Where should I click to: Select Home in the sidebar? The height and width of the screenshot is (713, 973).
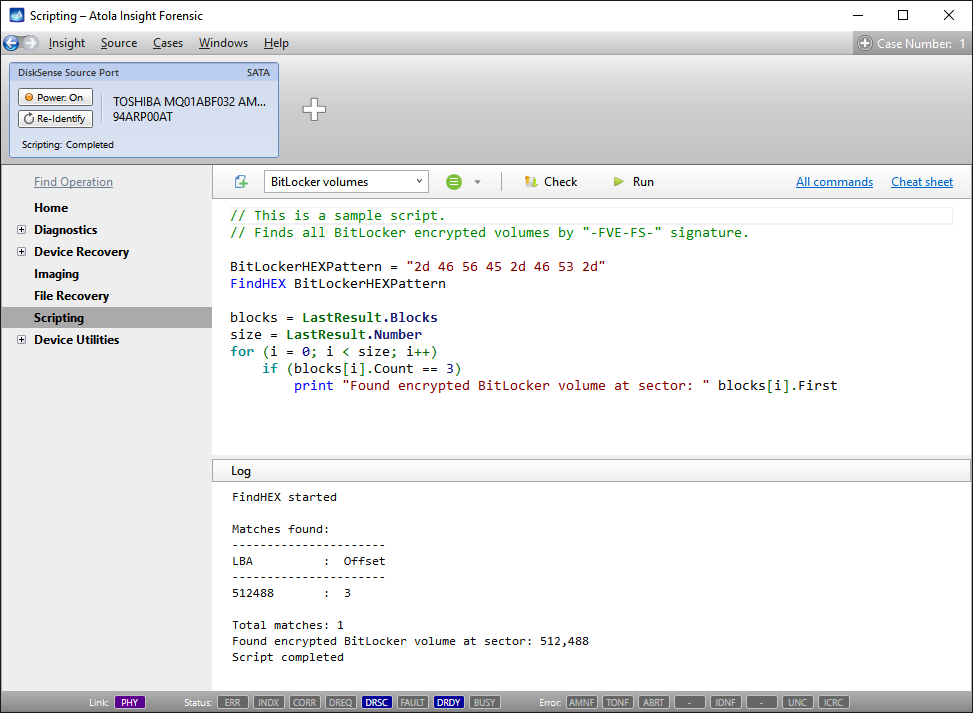tap(51, 208)
